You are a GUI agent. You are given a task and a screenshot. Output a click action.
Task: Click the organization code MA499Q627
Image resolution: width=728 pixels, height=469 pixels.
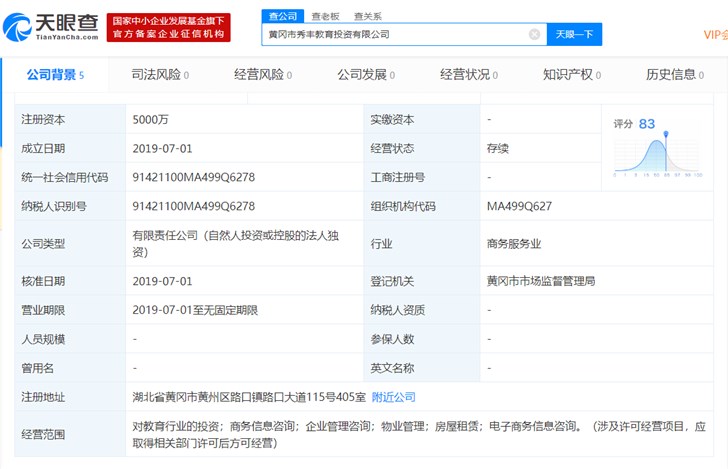(519, 206)
